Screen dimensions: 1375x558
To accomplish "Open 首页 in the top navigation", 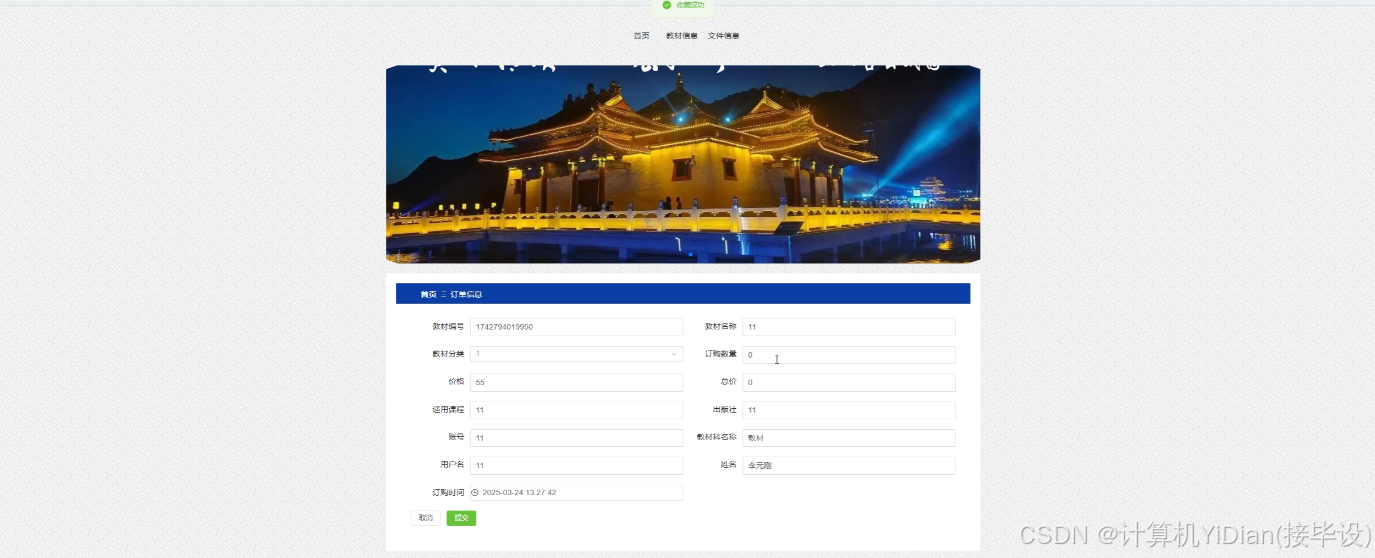I will (641, 36).
